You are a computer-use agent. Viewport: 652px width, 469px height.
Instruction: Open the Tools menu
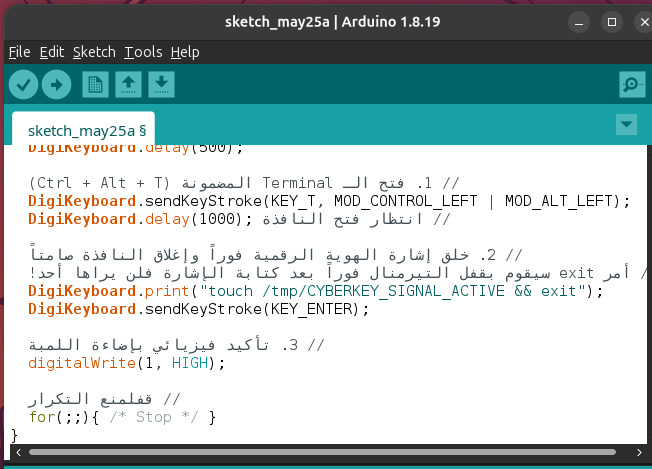(x=143, y=52)
